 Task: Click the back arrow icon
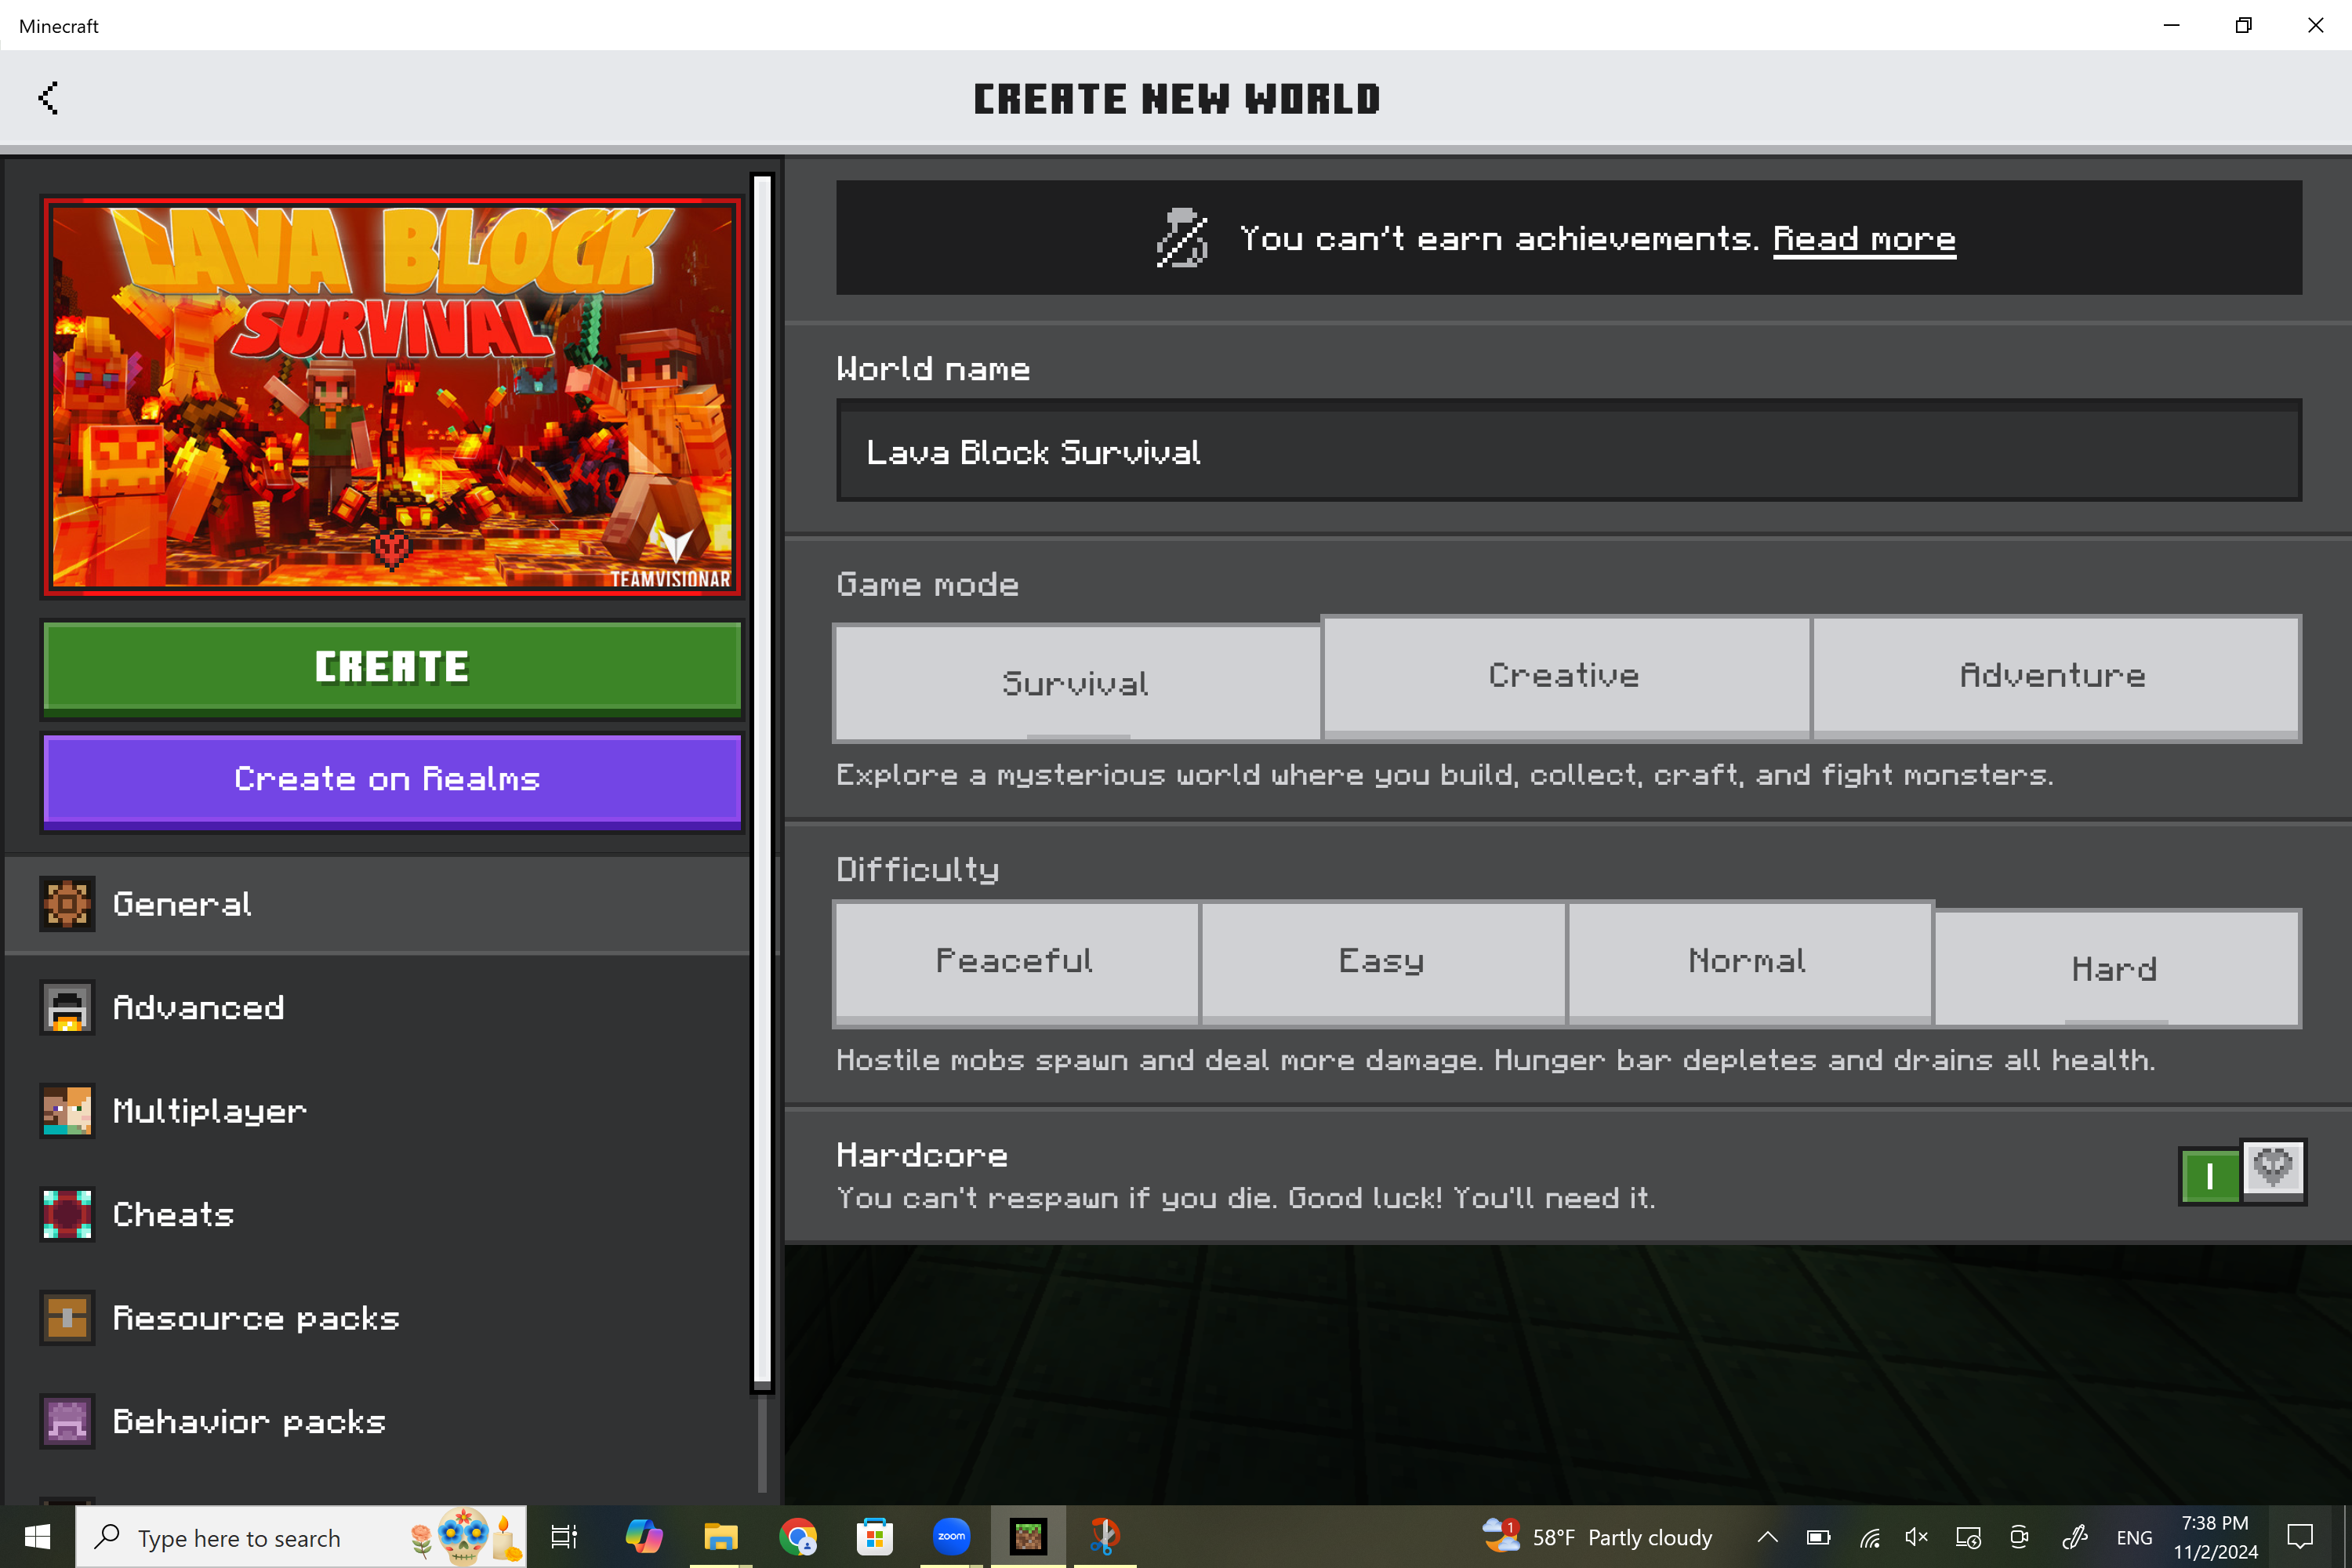48,98
